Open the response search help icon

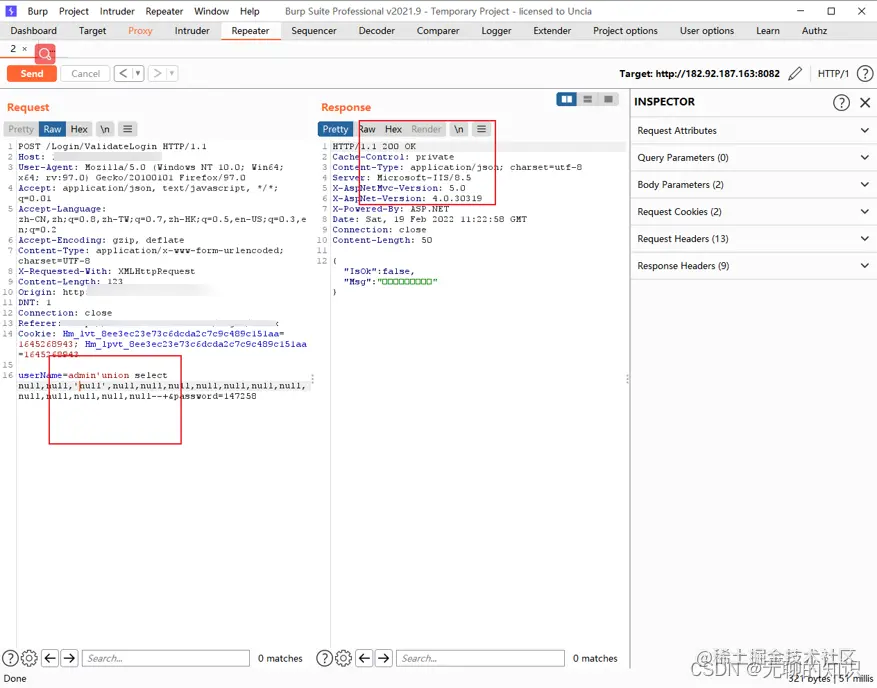[x=324, y=658]
